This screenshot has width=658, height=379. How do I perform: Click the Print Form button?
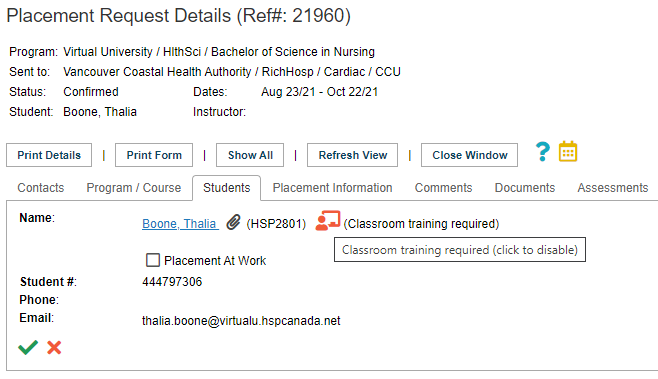point(154,155)
